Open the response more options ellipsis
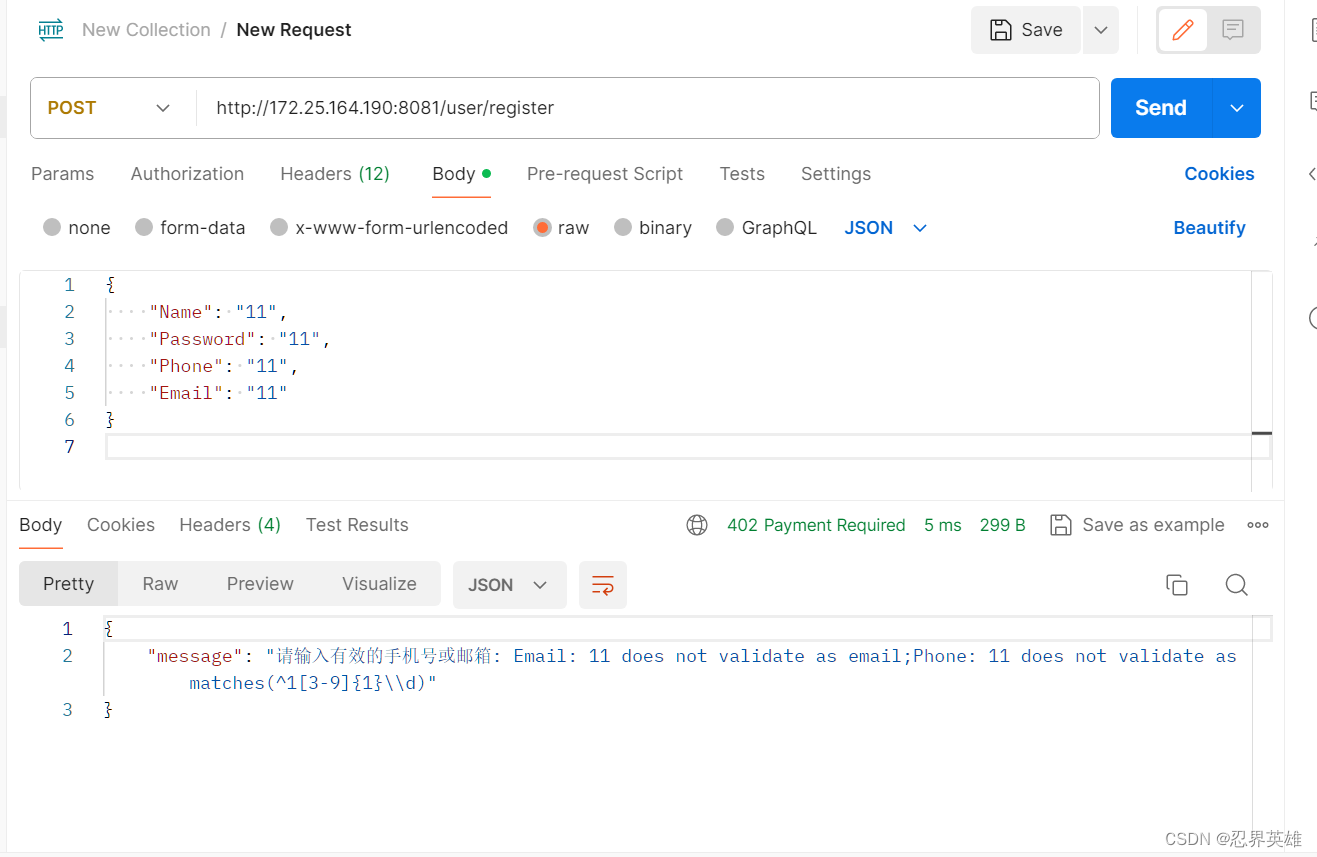This screenshot has height=857, width=1317. tap(1258, 525)
